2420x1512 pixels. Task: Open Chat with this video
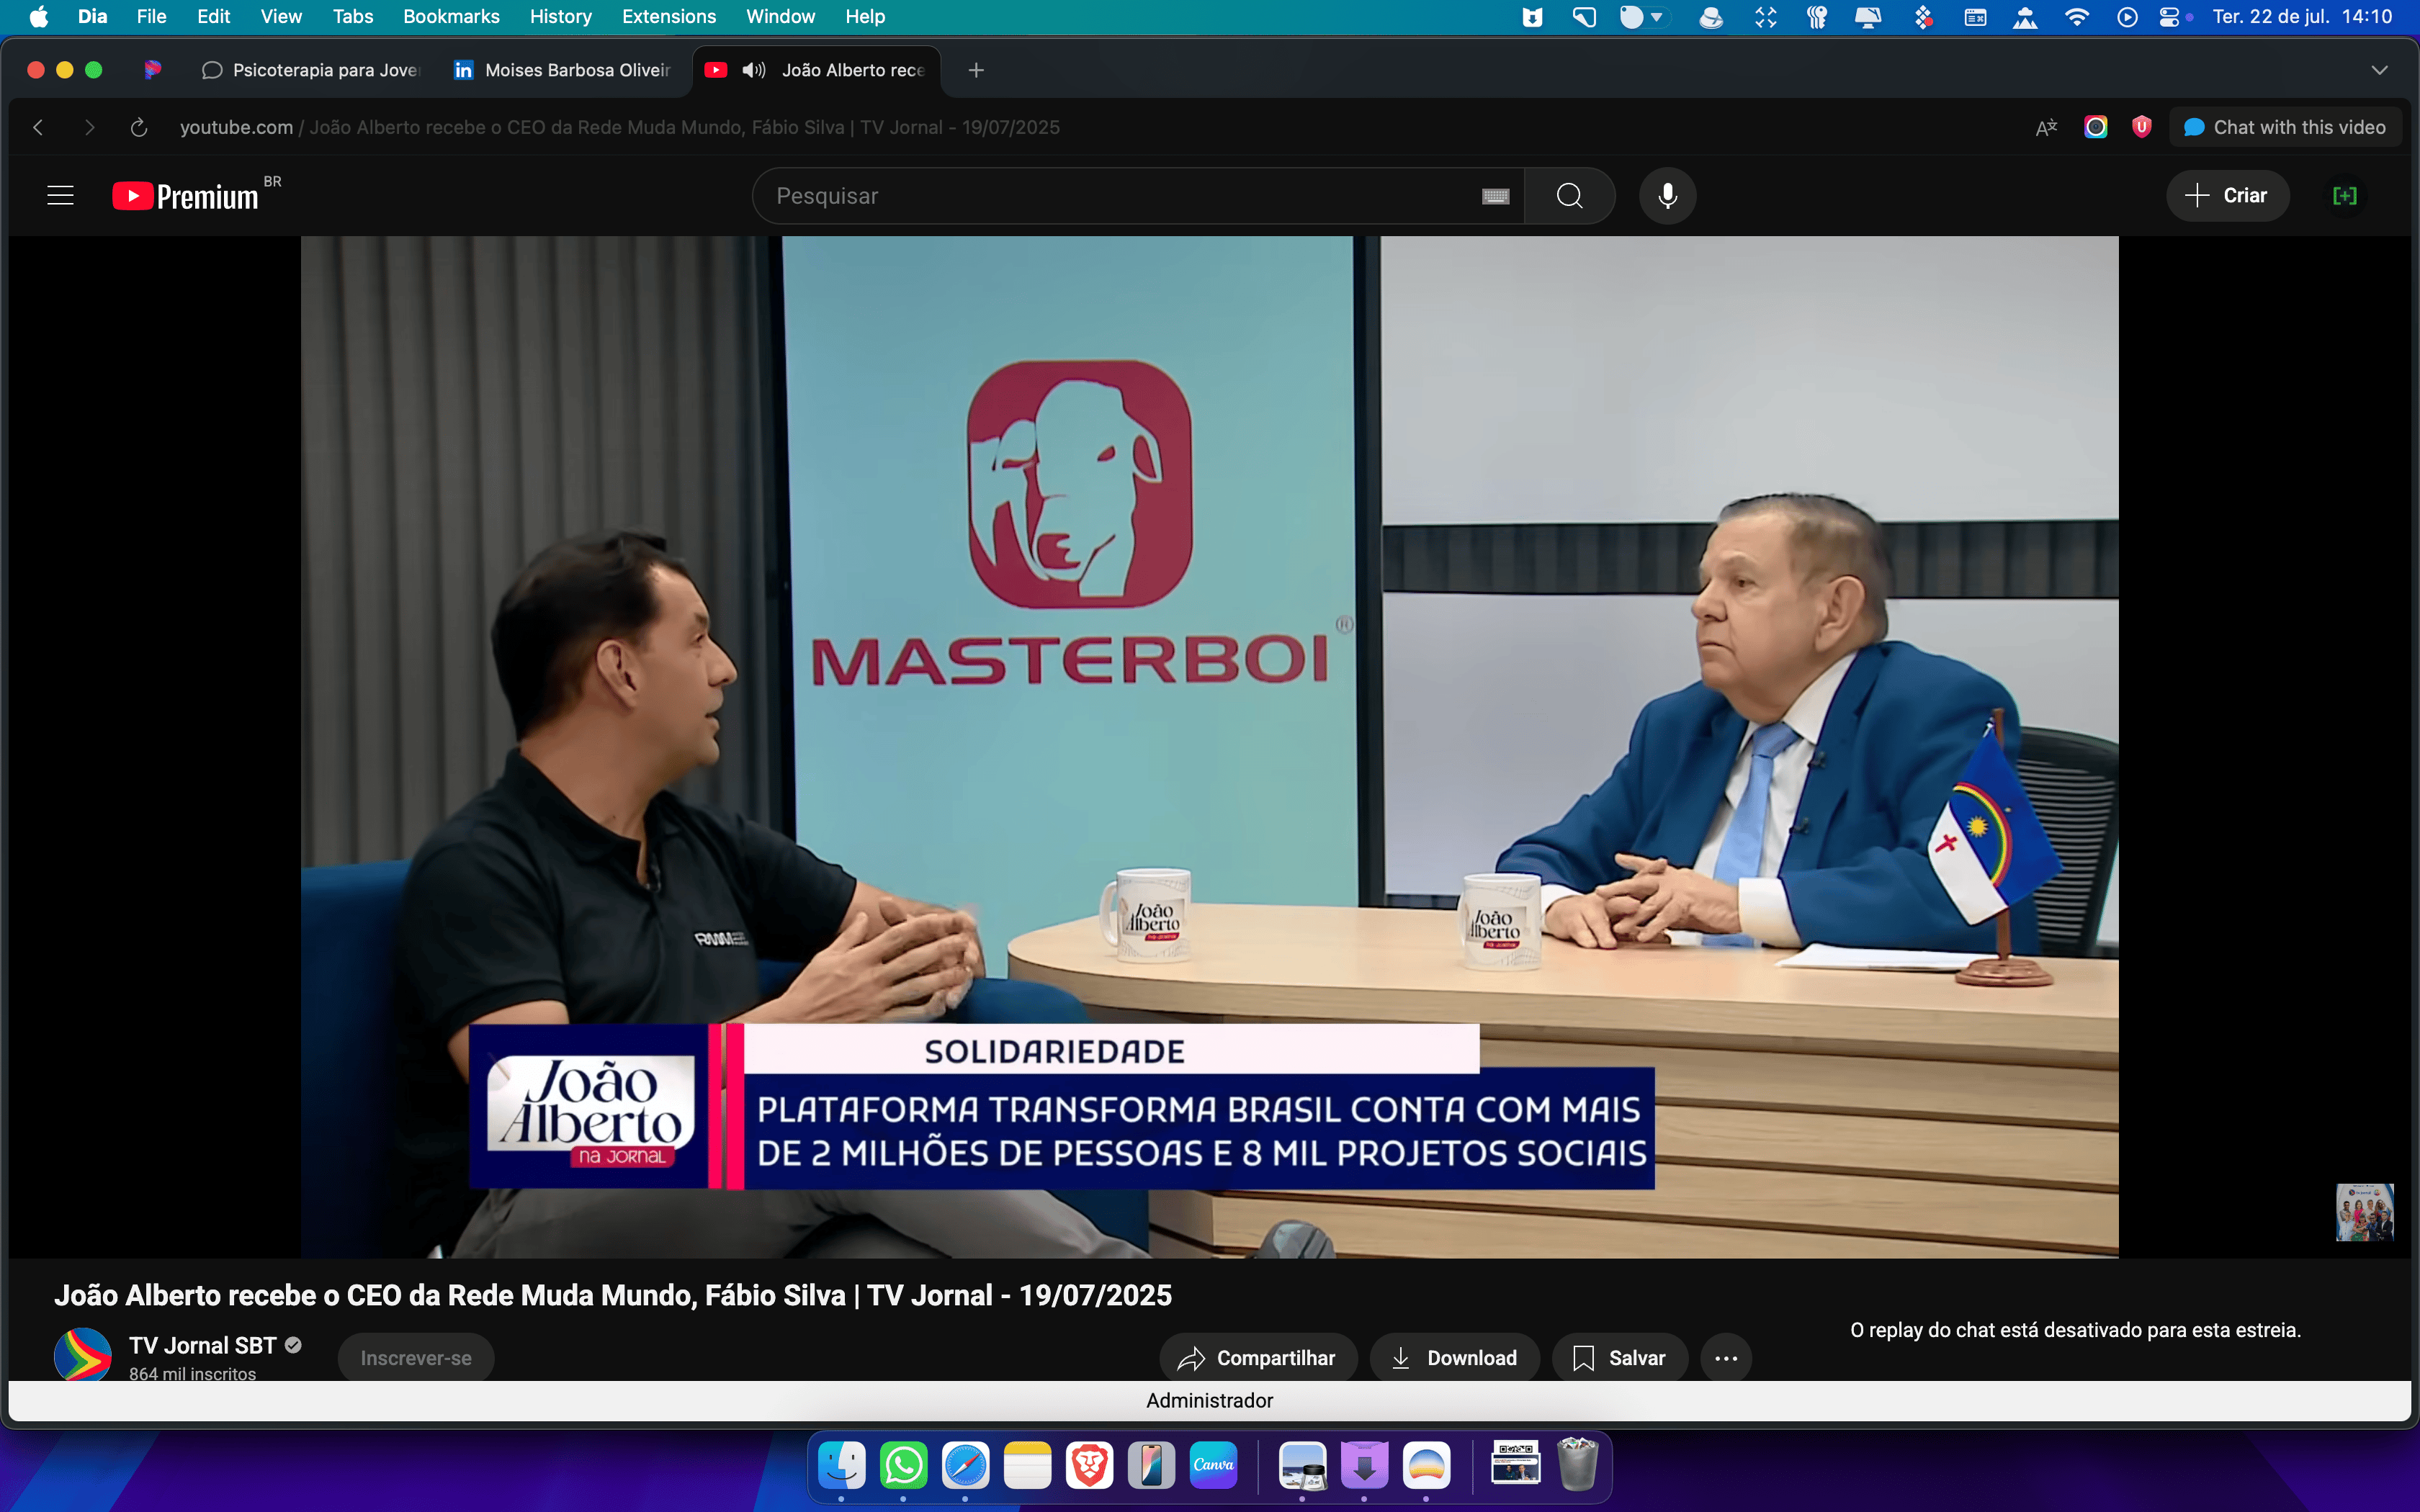point(2285,127)
